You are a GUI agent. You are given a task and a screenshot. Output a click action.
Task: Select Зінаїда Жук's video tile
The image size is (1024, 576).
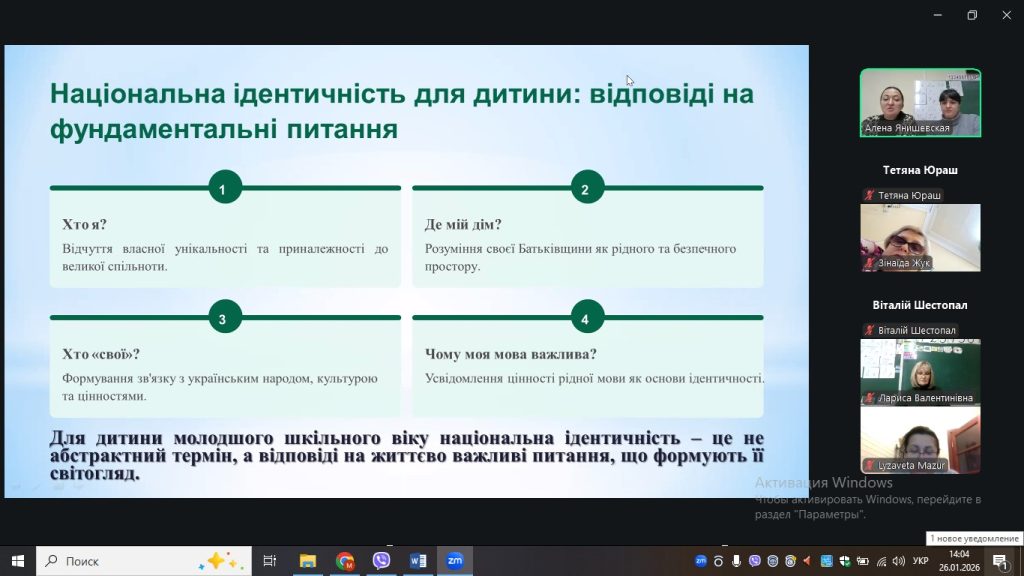coord(920,237)
